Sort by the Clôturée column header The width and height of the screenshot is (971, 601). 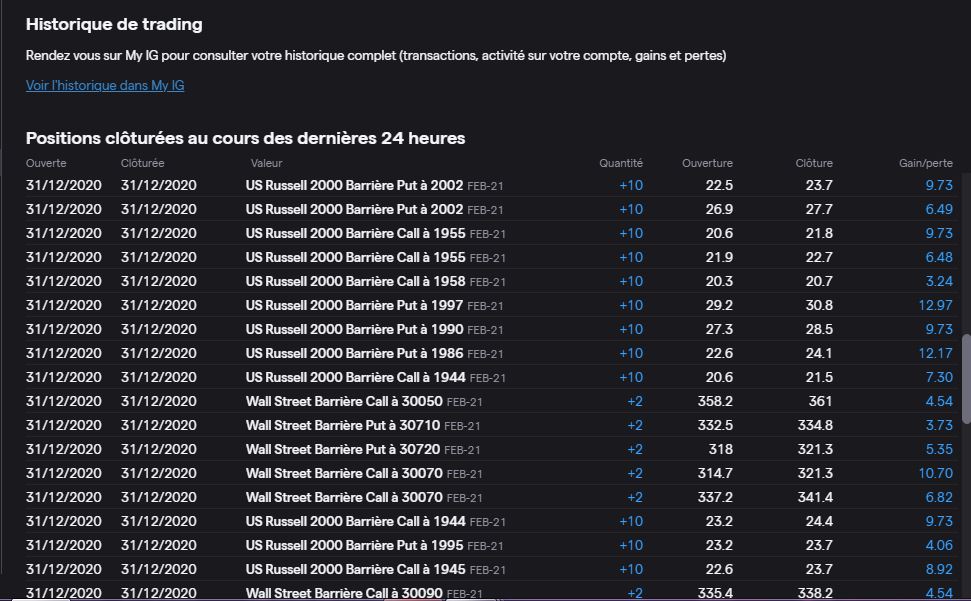pyautogui.click(x=142, y=163)
